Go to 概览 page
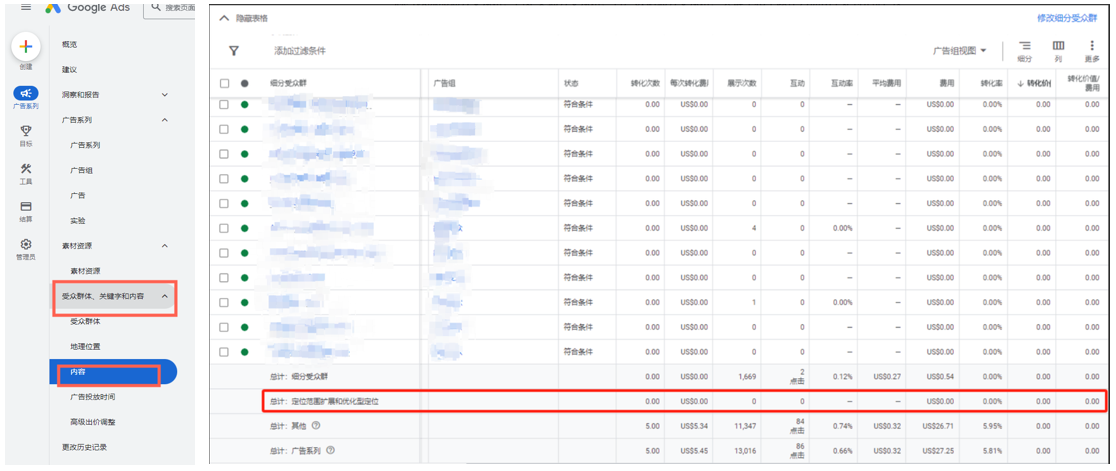 pyautogui.click(x=70, y=44)
